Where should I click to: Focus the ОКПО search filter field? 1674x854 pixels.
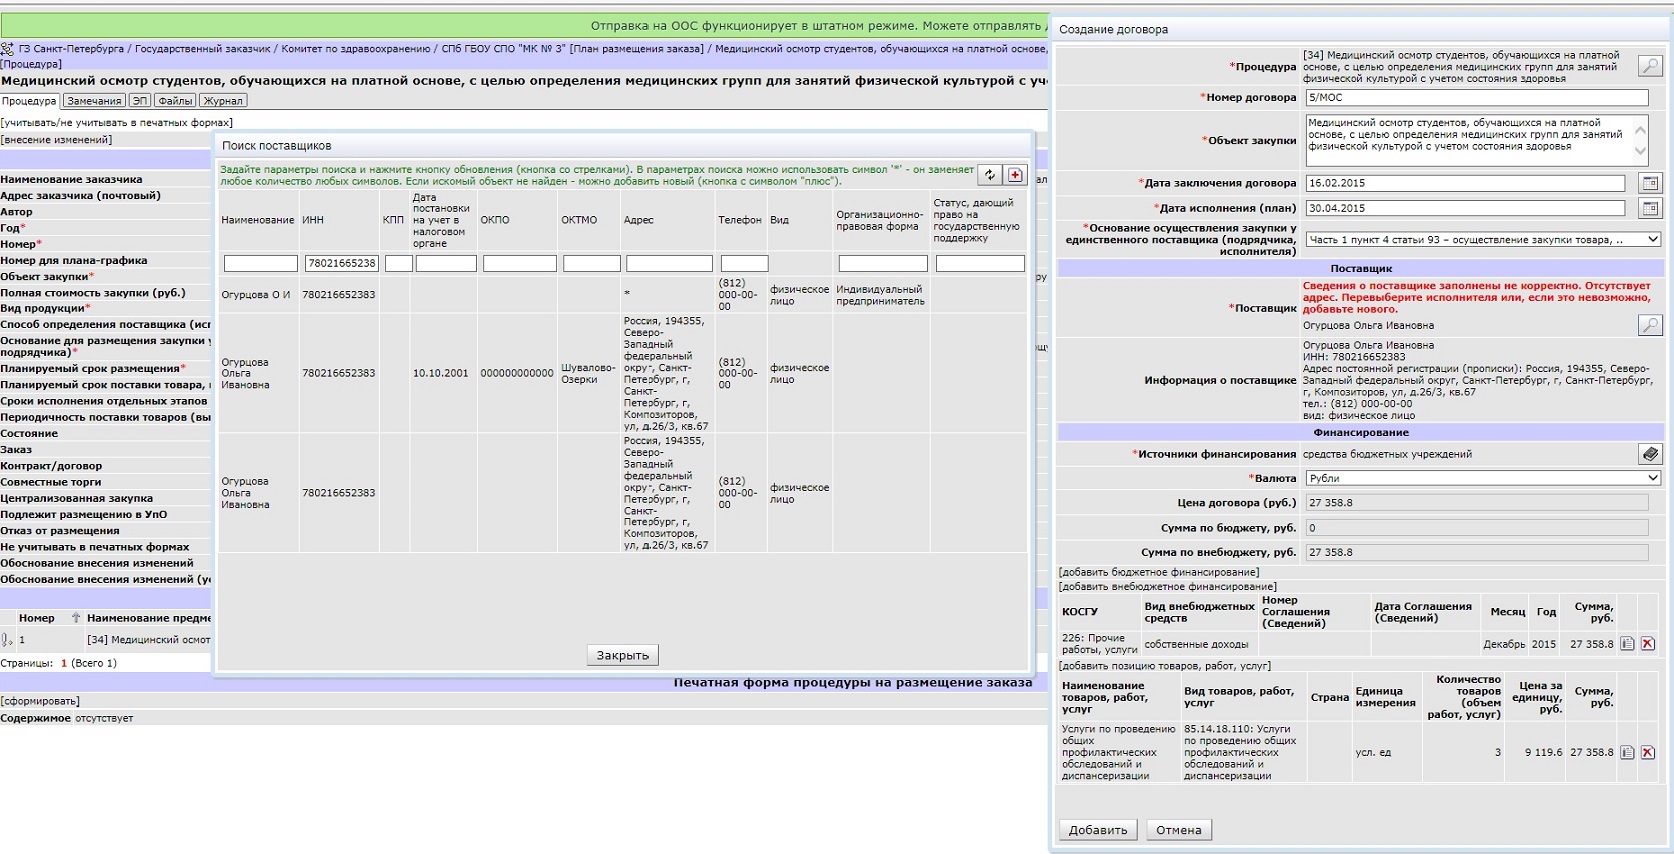tap(519, 263)
